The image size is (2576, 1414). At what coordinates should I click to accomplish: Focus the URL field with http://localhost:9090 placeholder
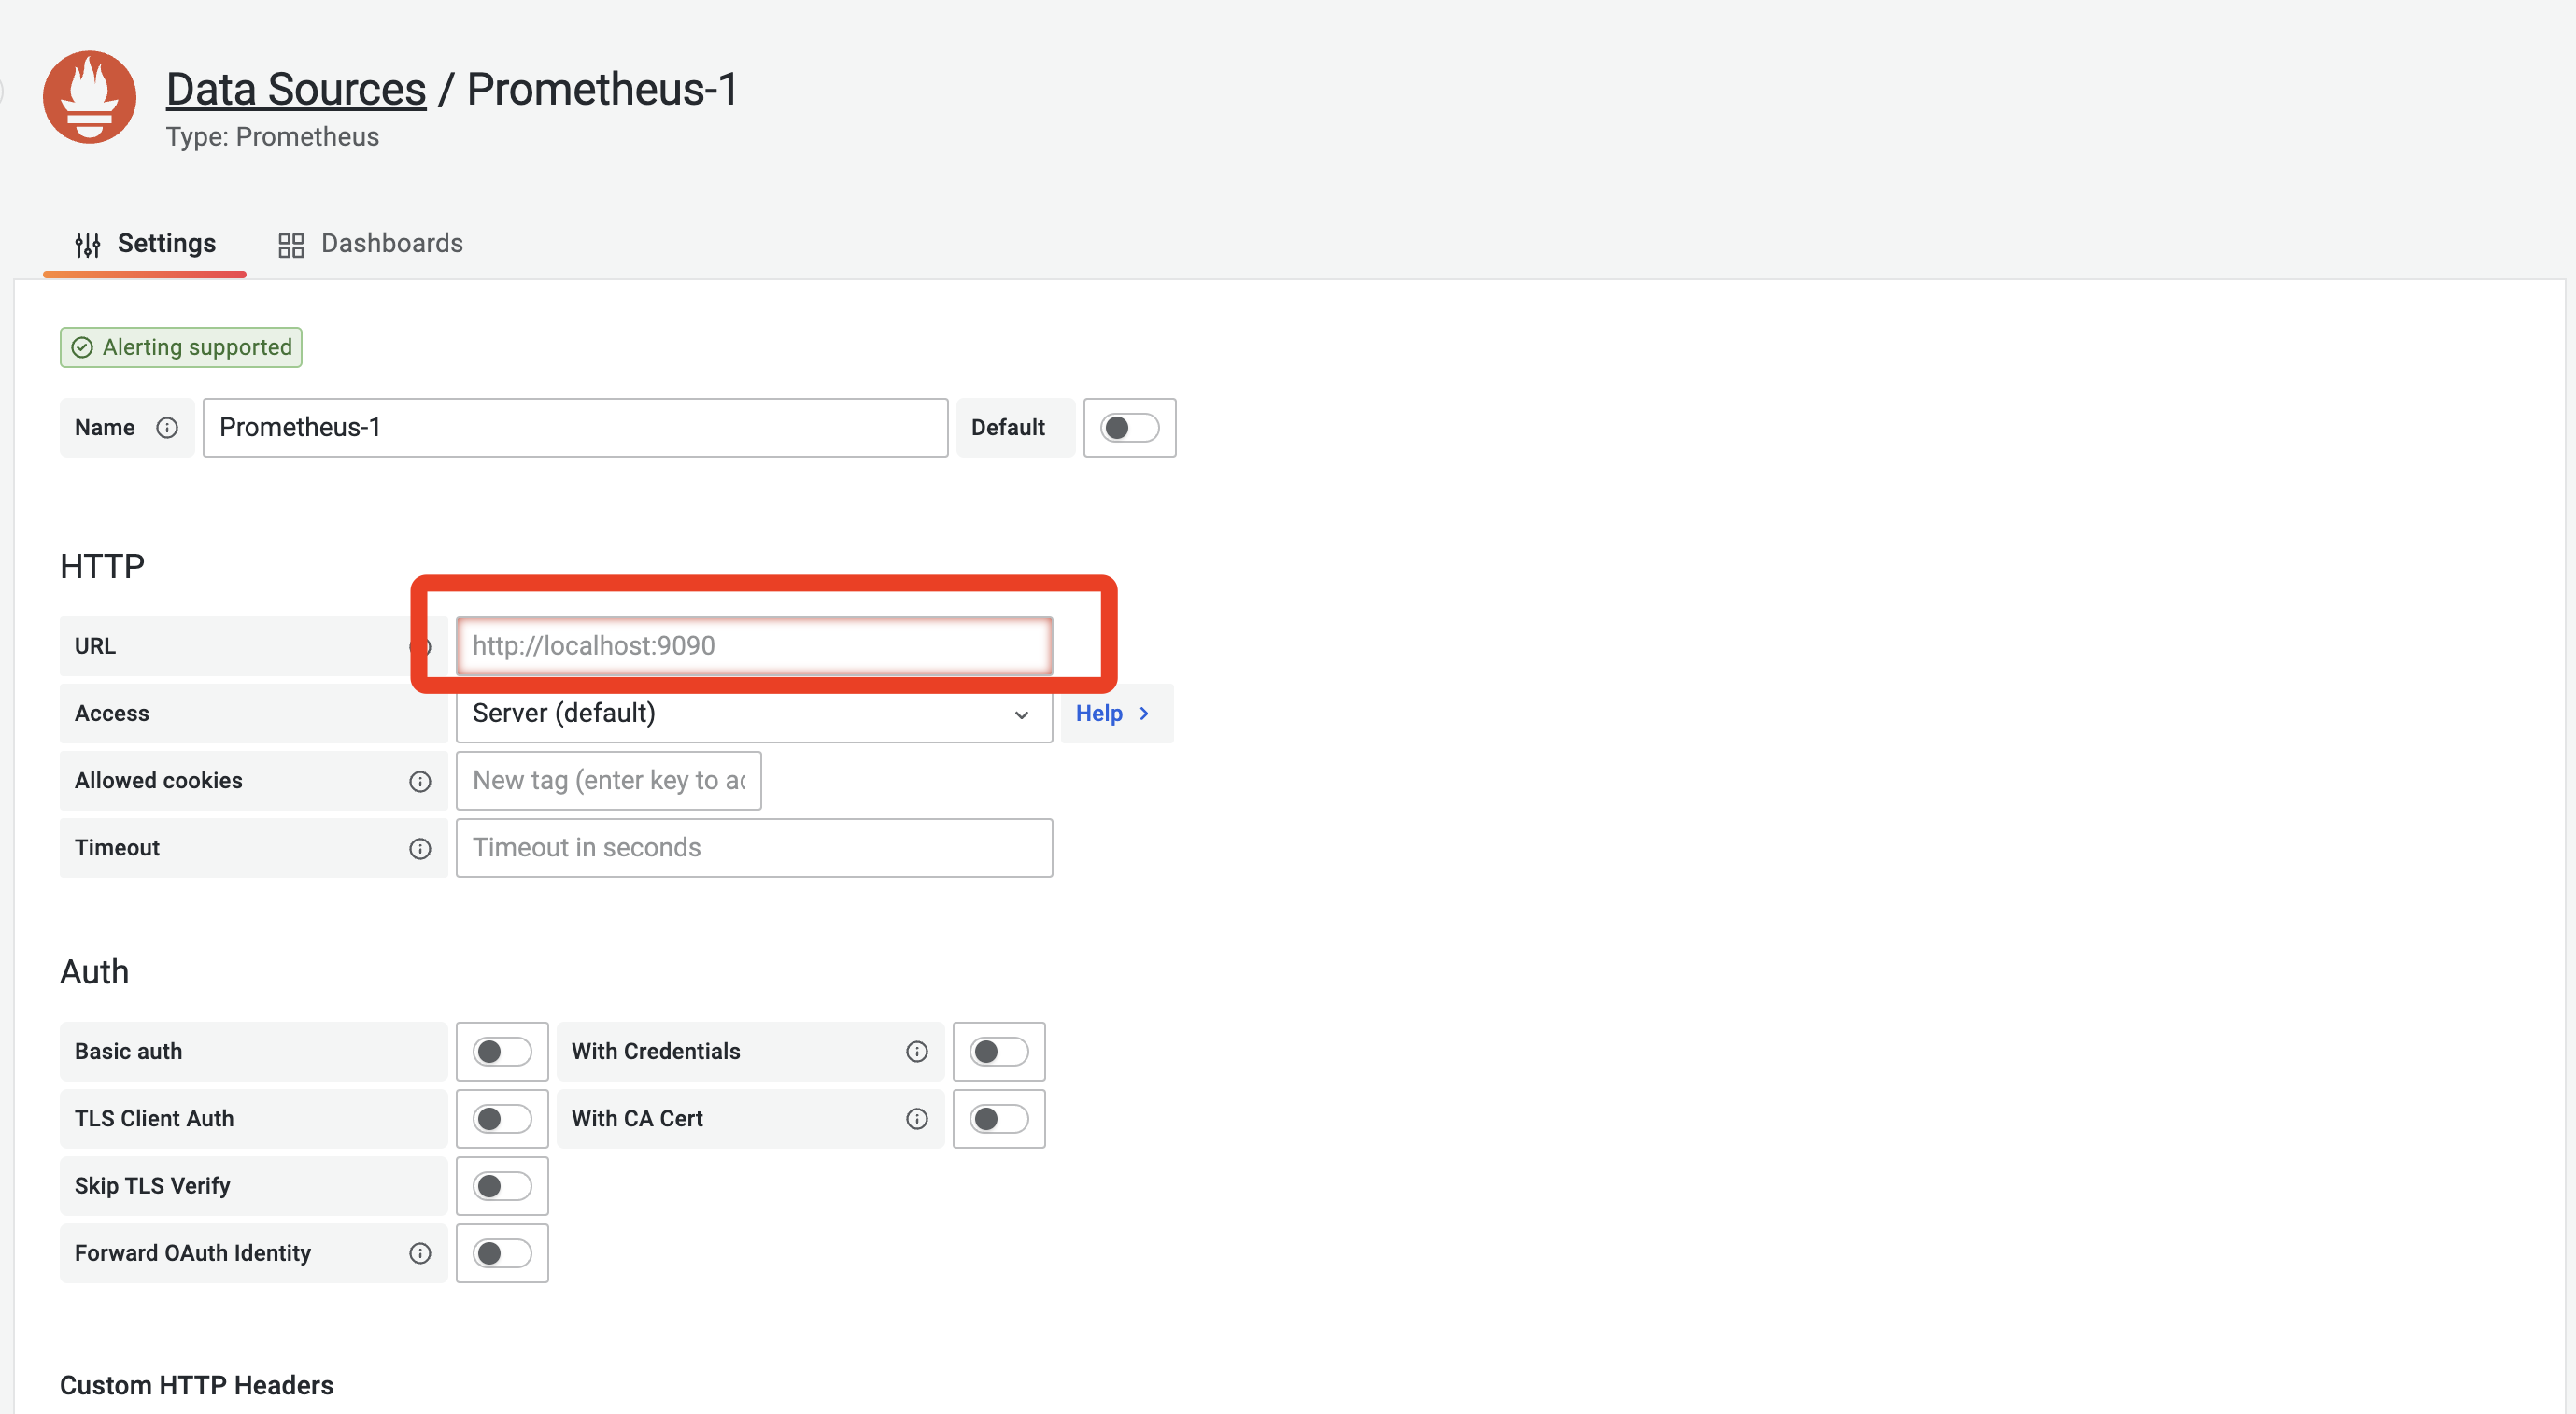754,646
